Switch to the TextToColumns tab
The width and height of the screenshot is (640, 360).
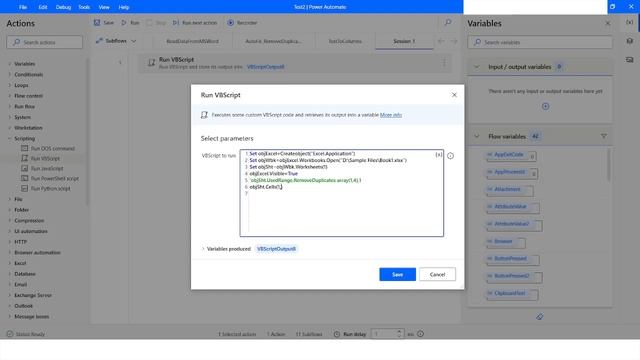click(x=345, y=41)
